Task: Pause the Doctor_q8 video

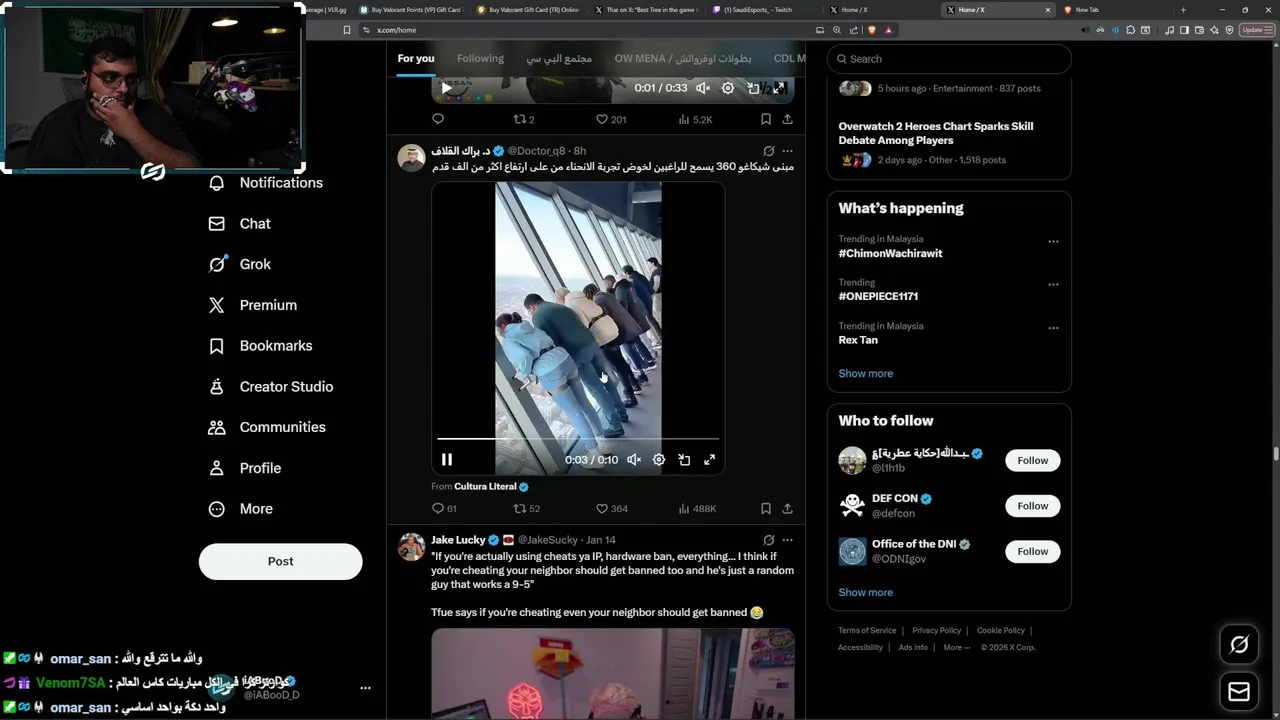Action: coord(447,460)
